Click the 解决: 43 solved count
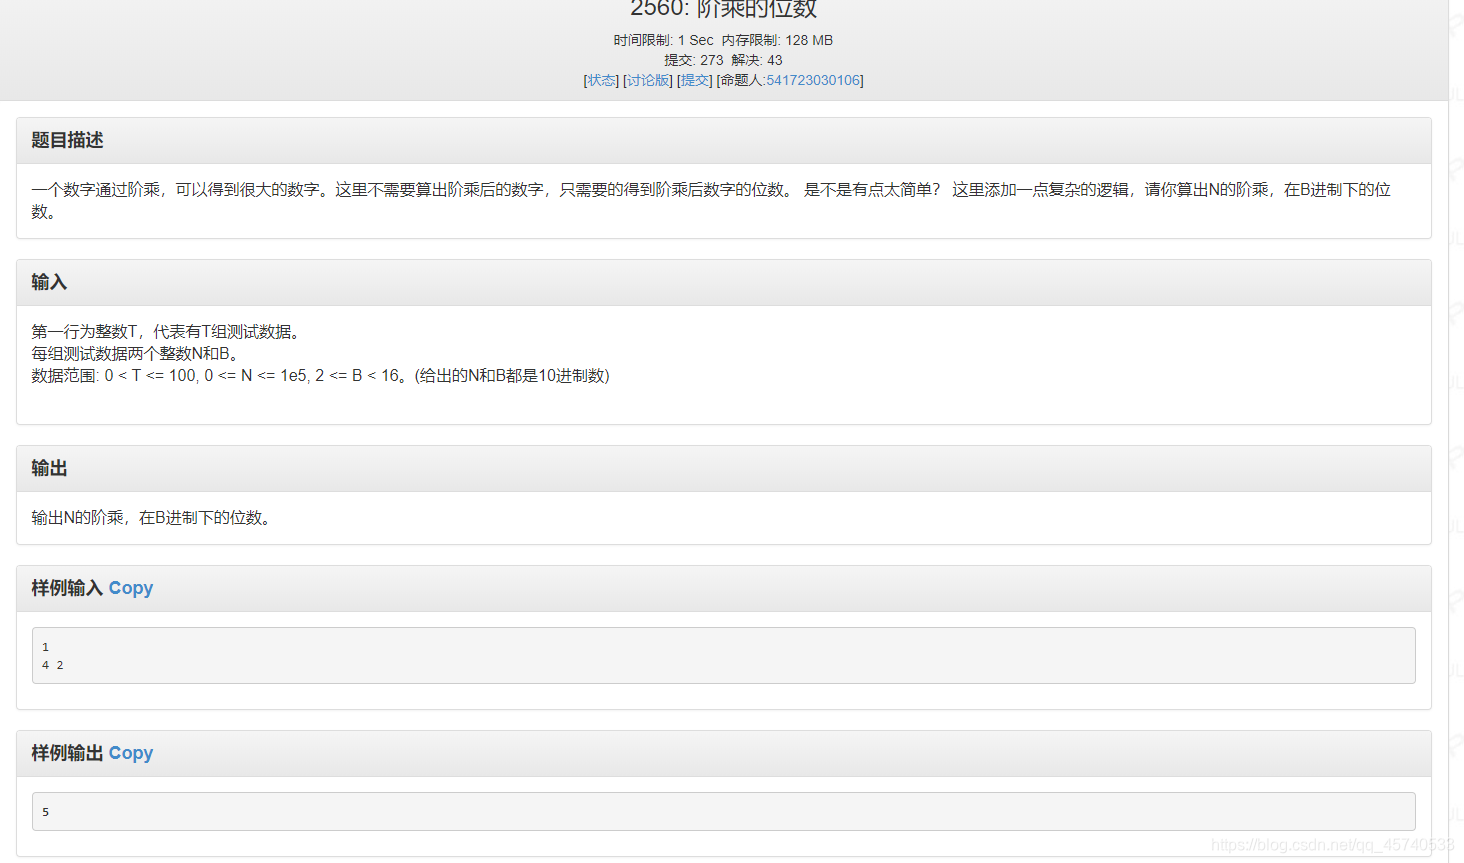Image resolution: width=1464 pixels, height=863 pixels. [757, 60]
